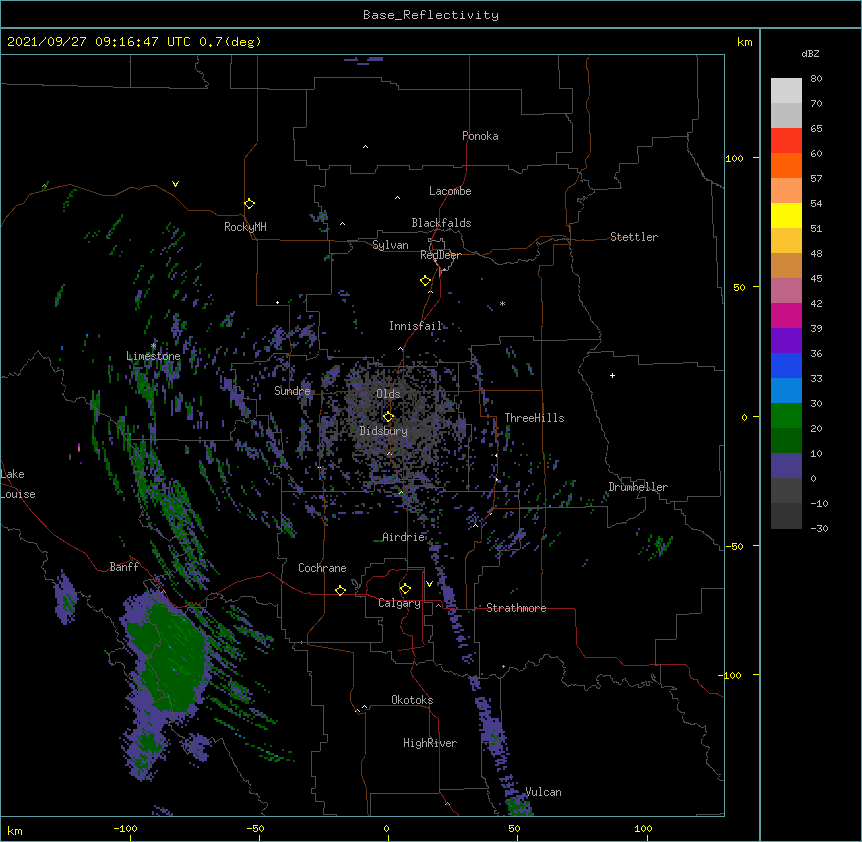Click the yellow diamond marker south of RedDeer
The width and height of the screenshot is (862, 842).
tap(426, 281)
